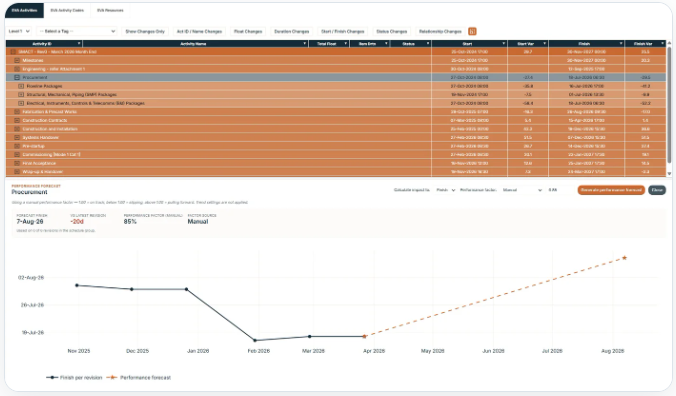Expand the Wrap-up & Handover row
Viewport: 676px width, 396px height.
click(x=17, y=172)
